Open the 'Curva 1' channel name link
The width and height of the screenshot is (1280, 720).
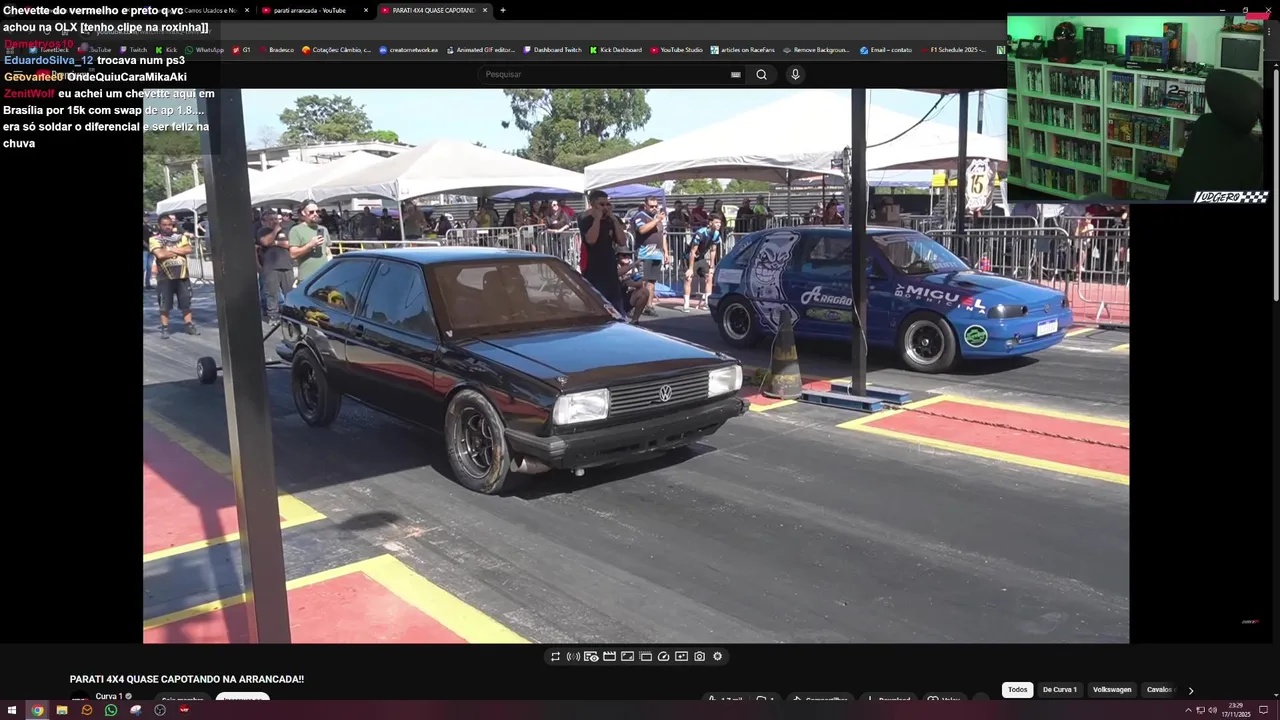[109, 696]
